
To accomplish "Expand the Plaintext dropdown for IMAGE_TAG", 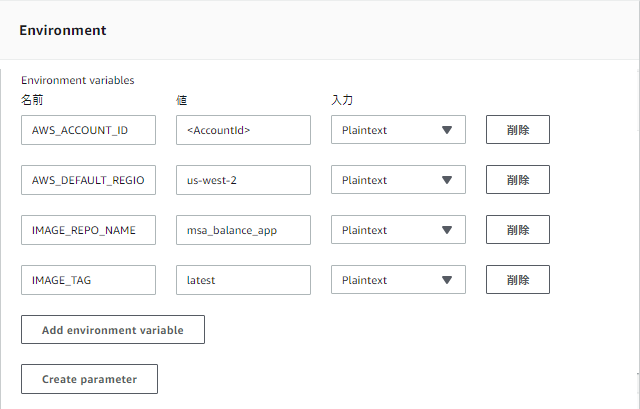I will 398,280.
